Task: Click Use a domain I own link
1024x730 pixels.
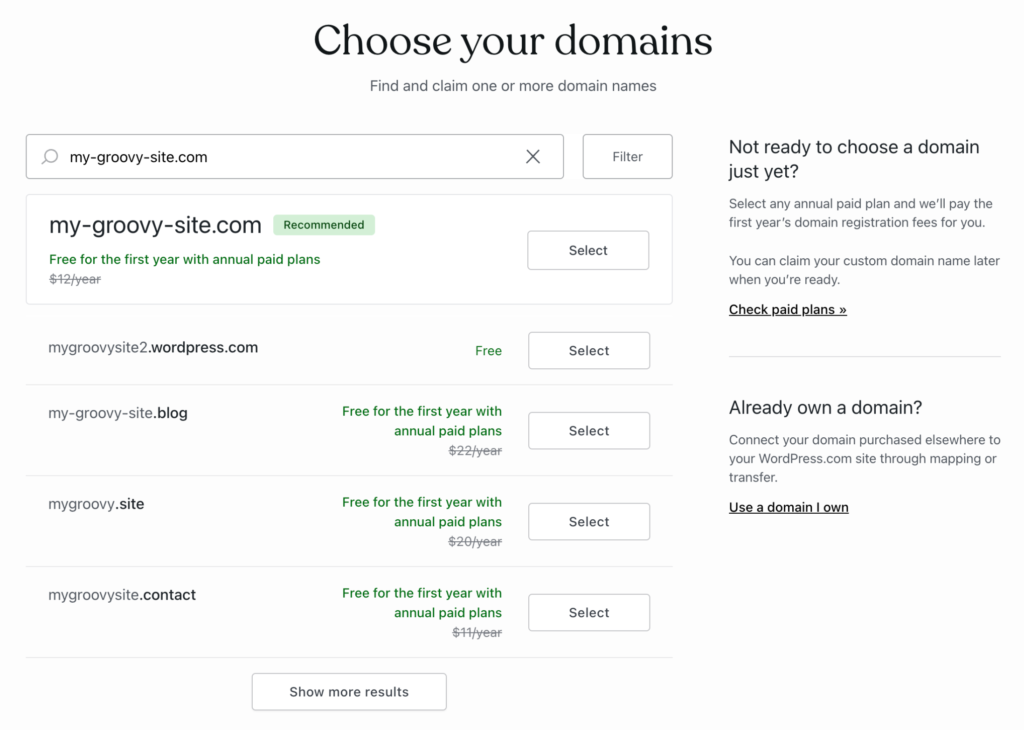Action: pos(789,508)
